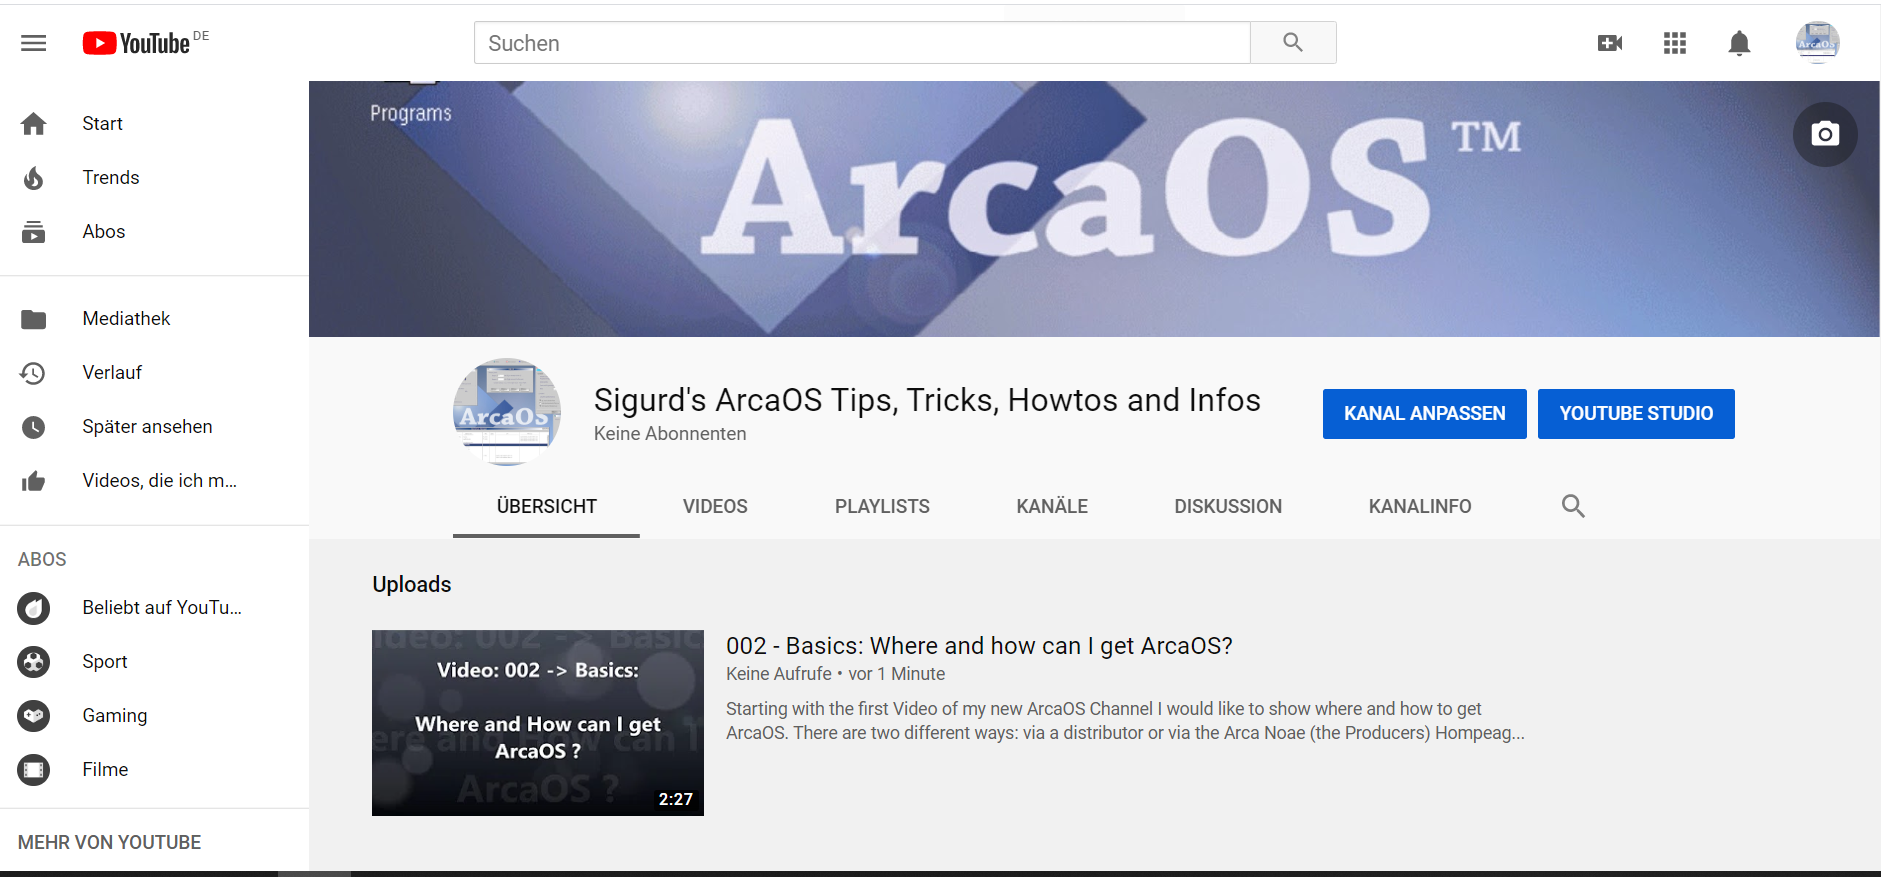The width and height of the screenshot is (1881, 877).
Task: Click the Uploads section heading
Action: [x=412, y=585]
